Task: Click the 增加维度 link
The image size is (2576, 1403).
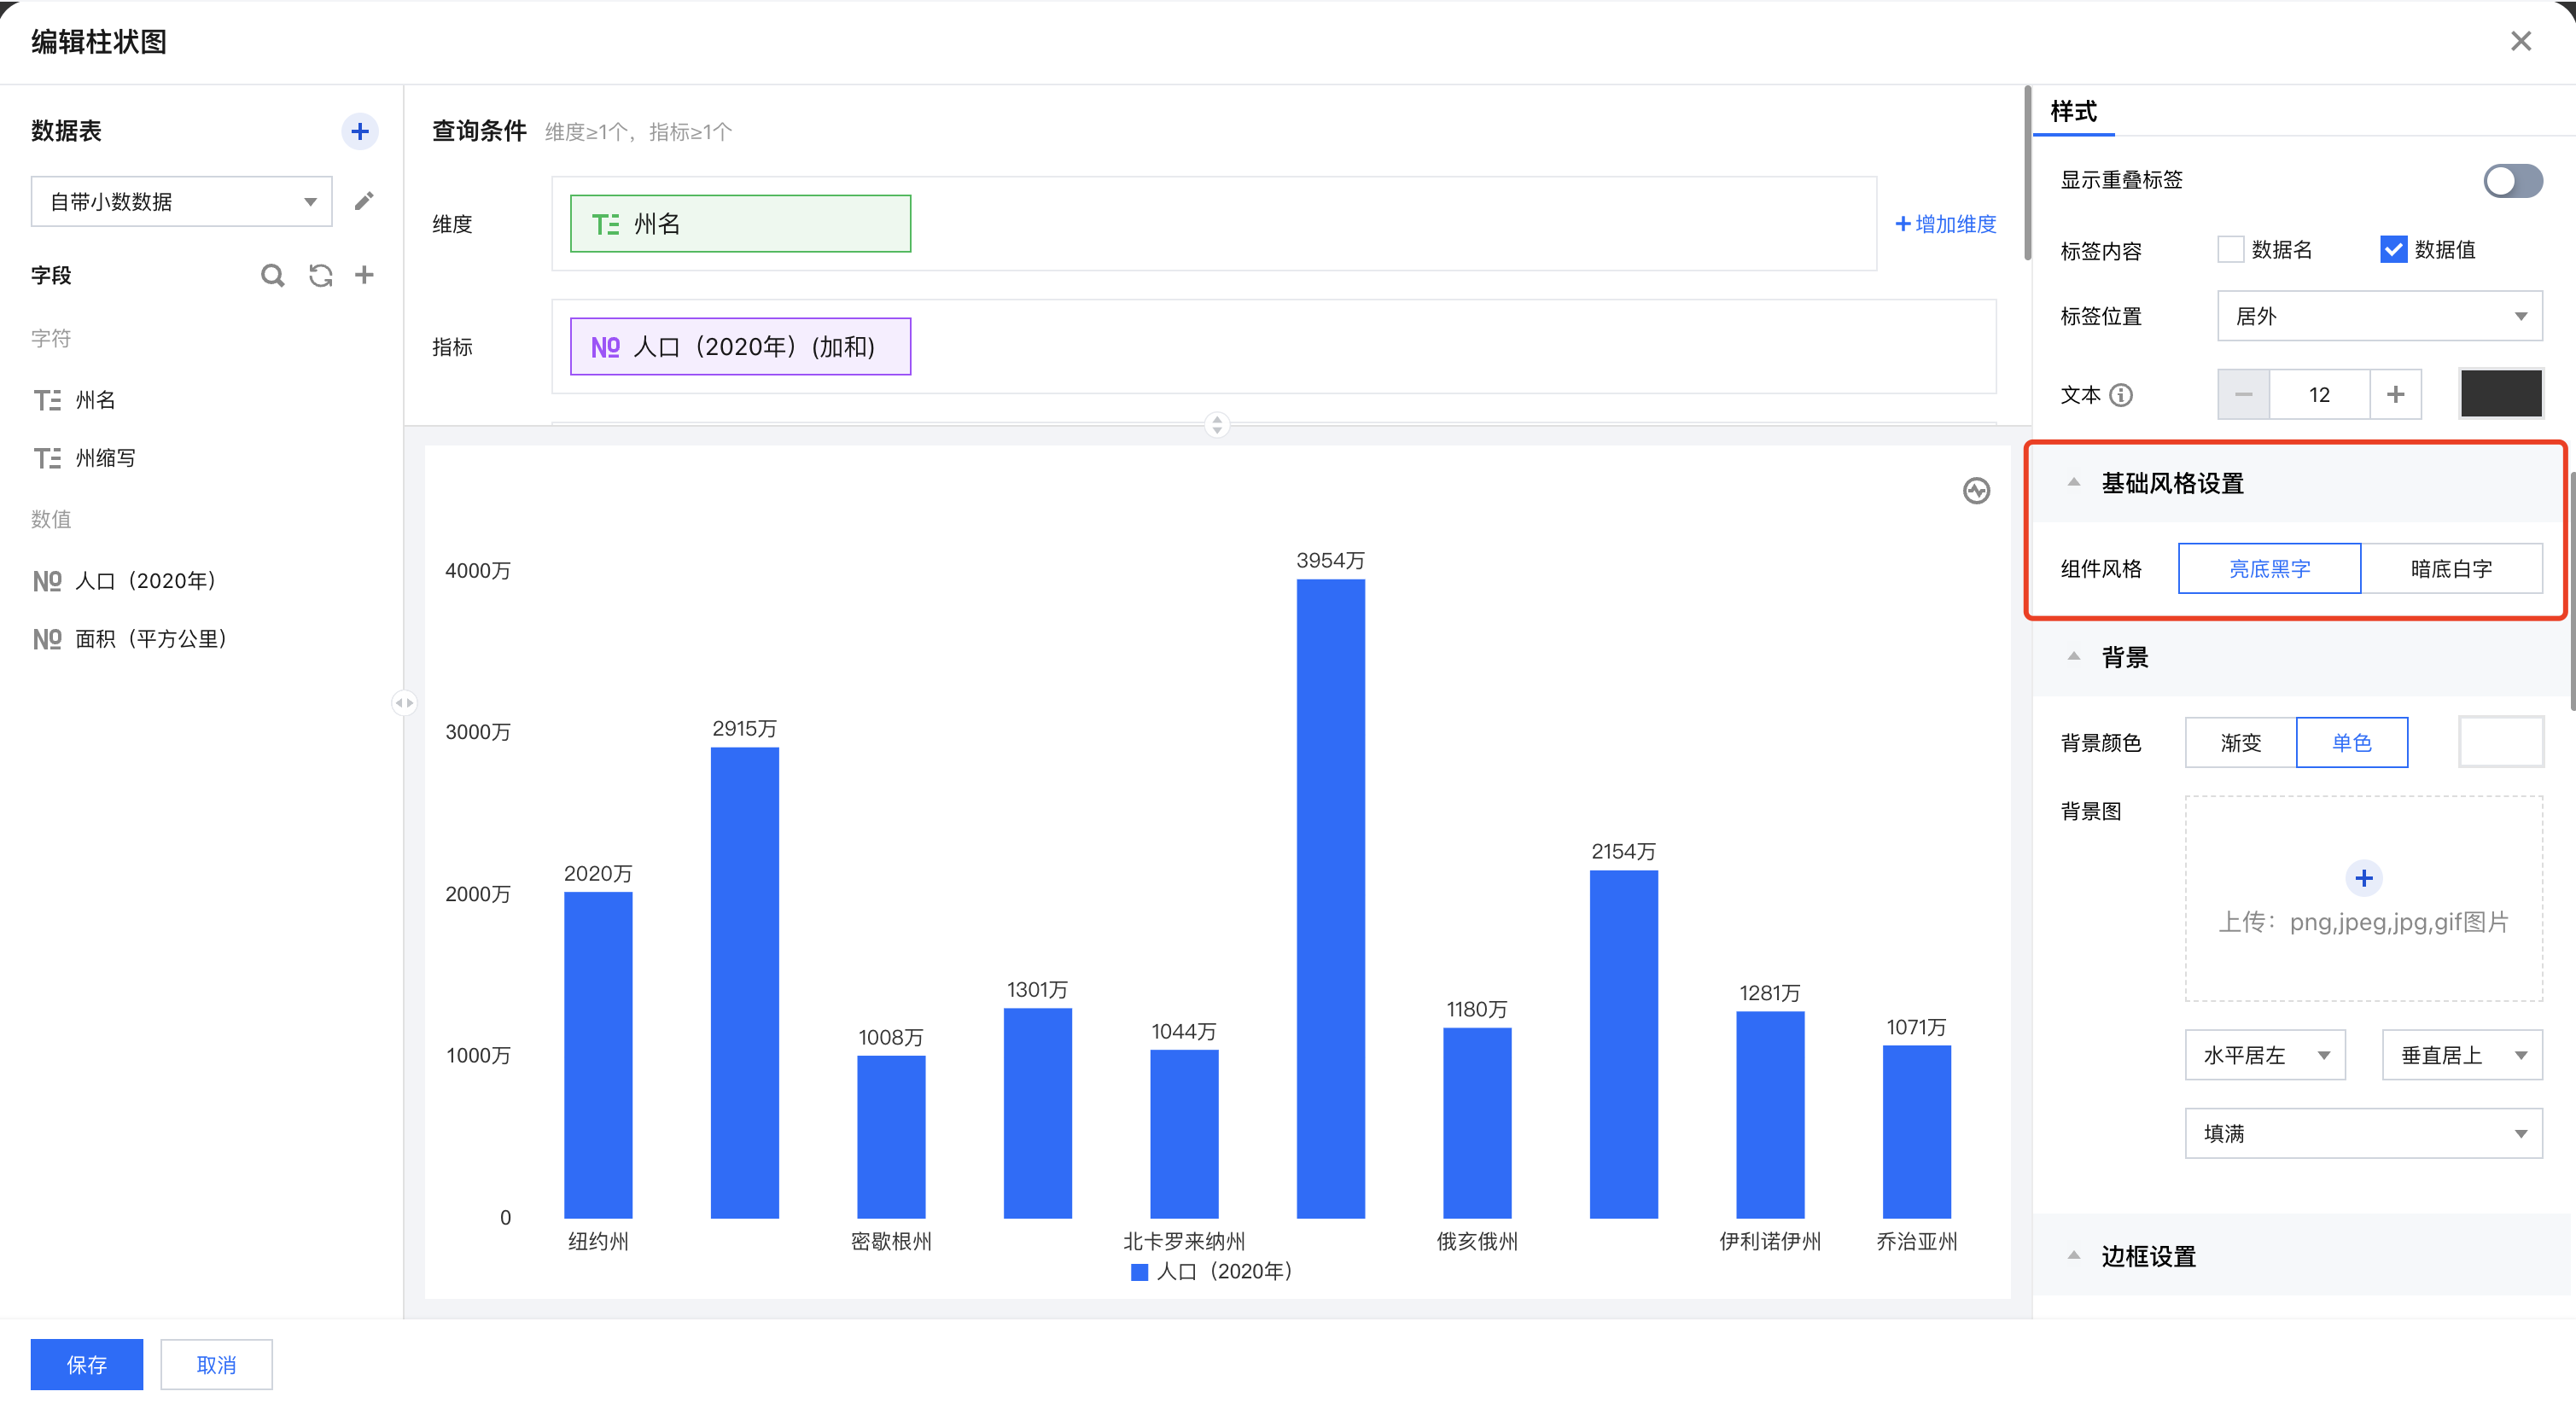Action: pyautogui.click(x=1945, y=224)
